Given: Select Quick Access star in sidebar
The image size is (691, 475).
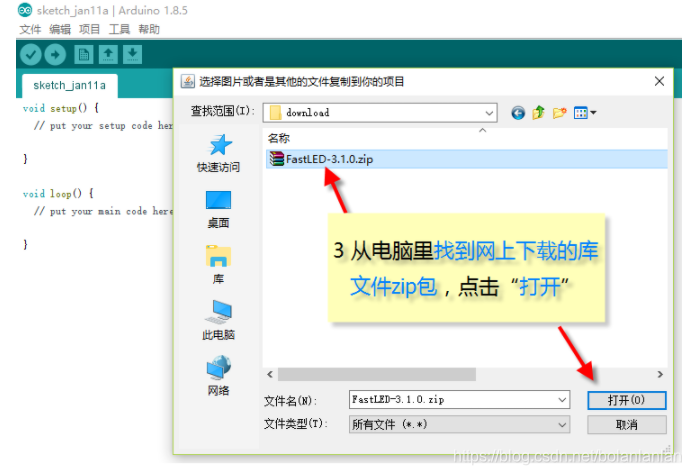Looking at the screenshot, I should (218, 153).
